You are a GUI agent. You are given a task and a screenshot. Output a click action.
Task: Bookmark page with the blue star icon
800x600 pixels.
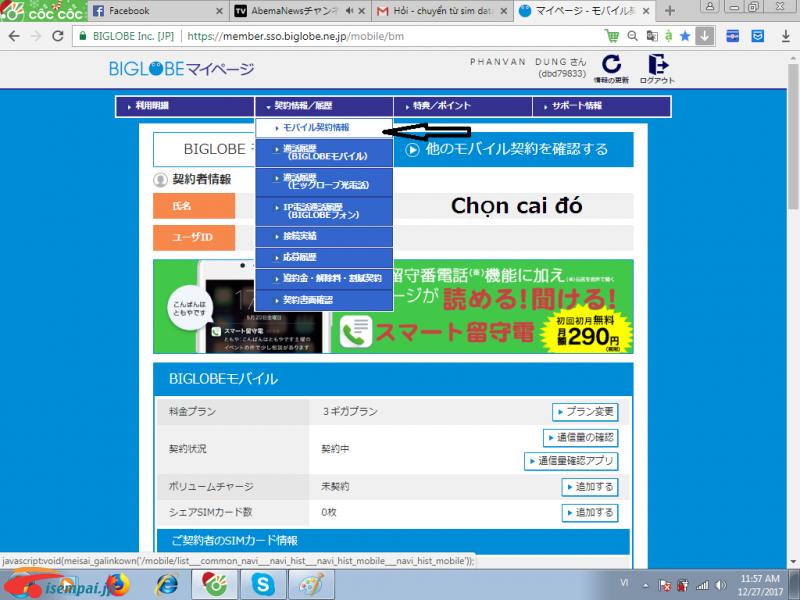click(685, 36)
